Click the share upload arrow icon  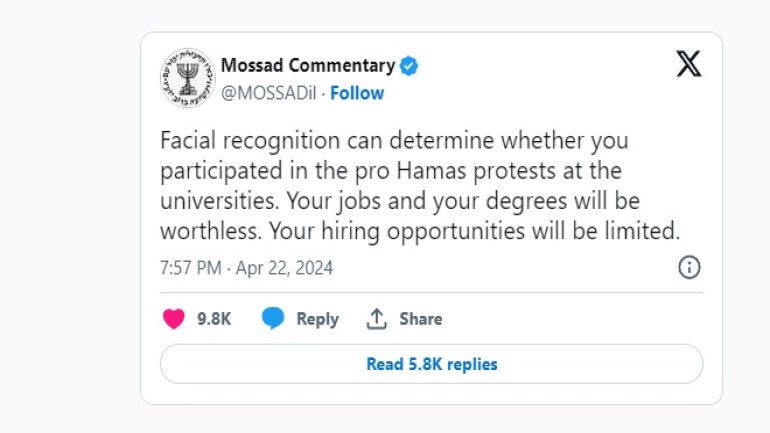(377, 319)
